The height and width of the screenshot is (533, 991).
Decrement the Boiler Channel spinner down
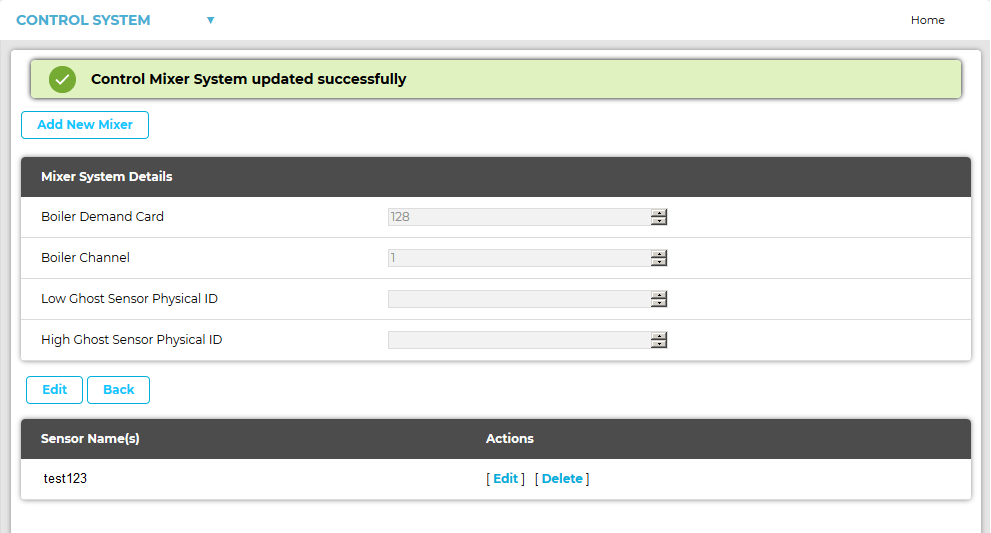click(x=659, y=262)
